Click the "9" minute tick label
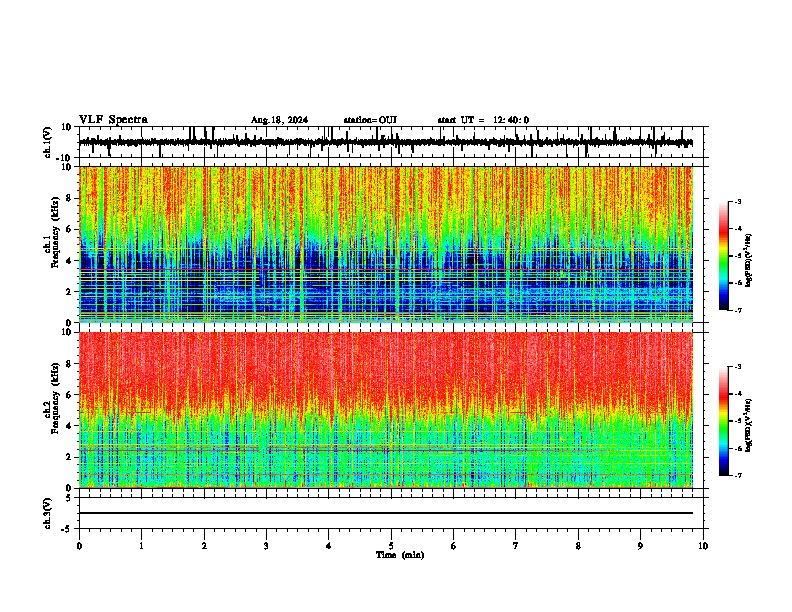792x612 pixels. pyautogui.click(x=640, y=546)
